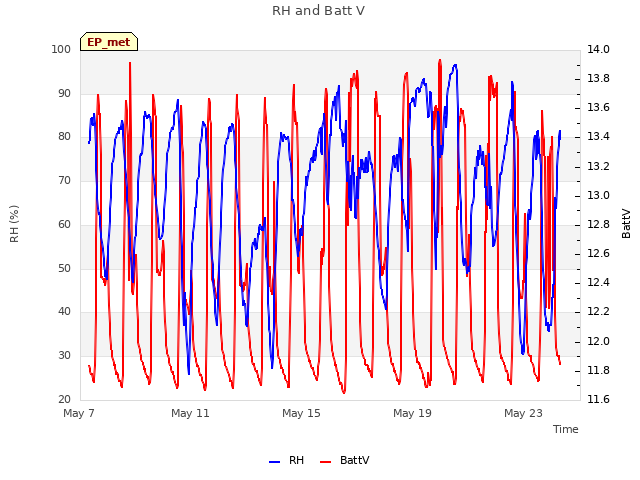Click the 13.8 tick on BattV axis
640x480 pixels.
pyautogui.click(x=598, y=78)
